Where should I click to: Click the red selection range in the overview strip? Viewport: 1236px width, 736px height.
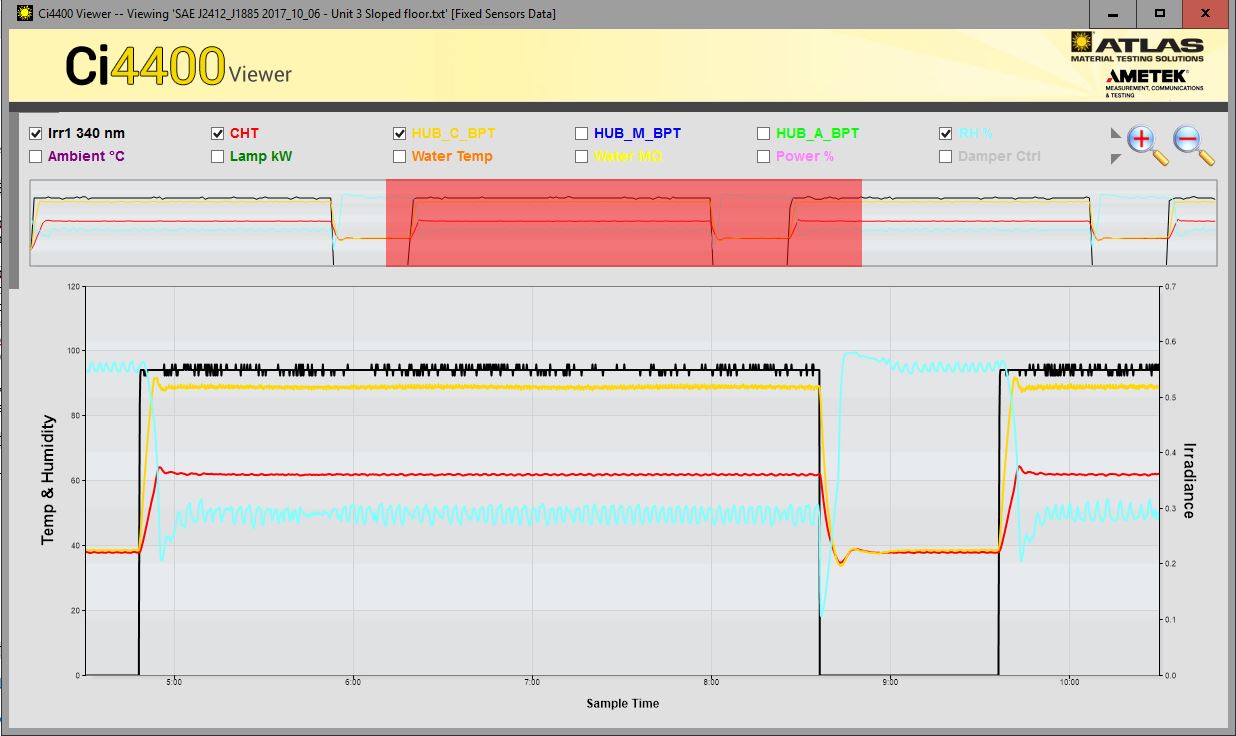point(623,223)
